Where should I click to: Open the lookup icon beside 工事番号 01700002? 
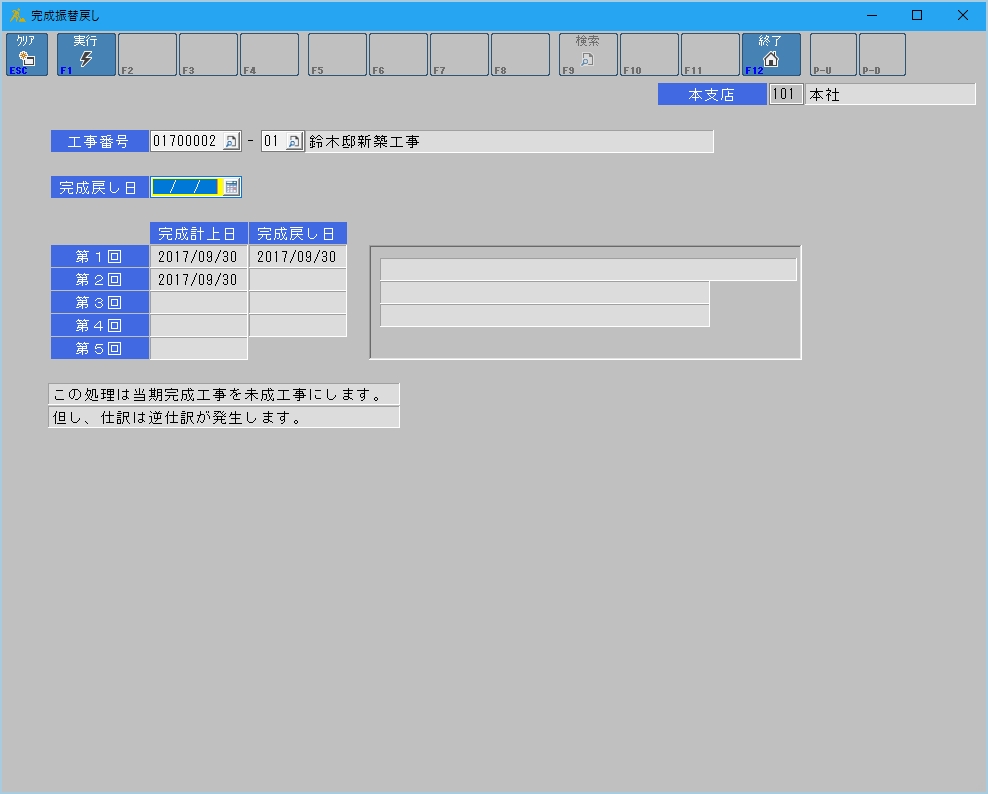pyautogui.click(x=231, y=142)
